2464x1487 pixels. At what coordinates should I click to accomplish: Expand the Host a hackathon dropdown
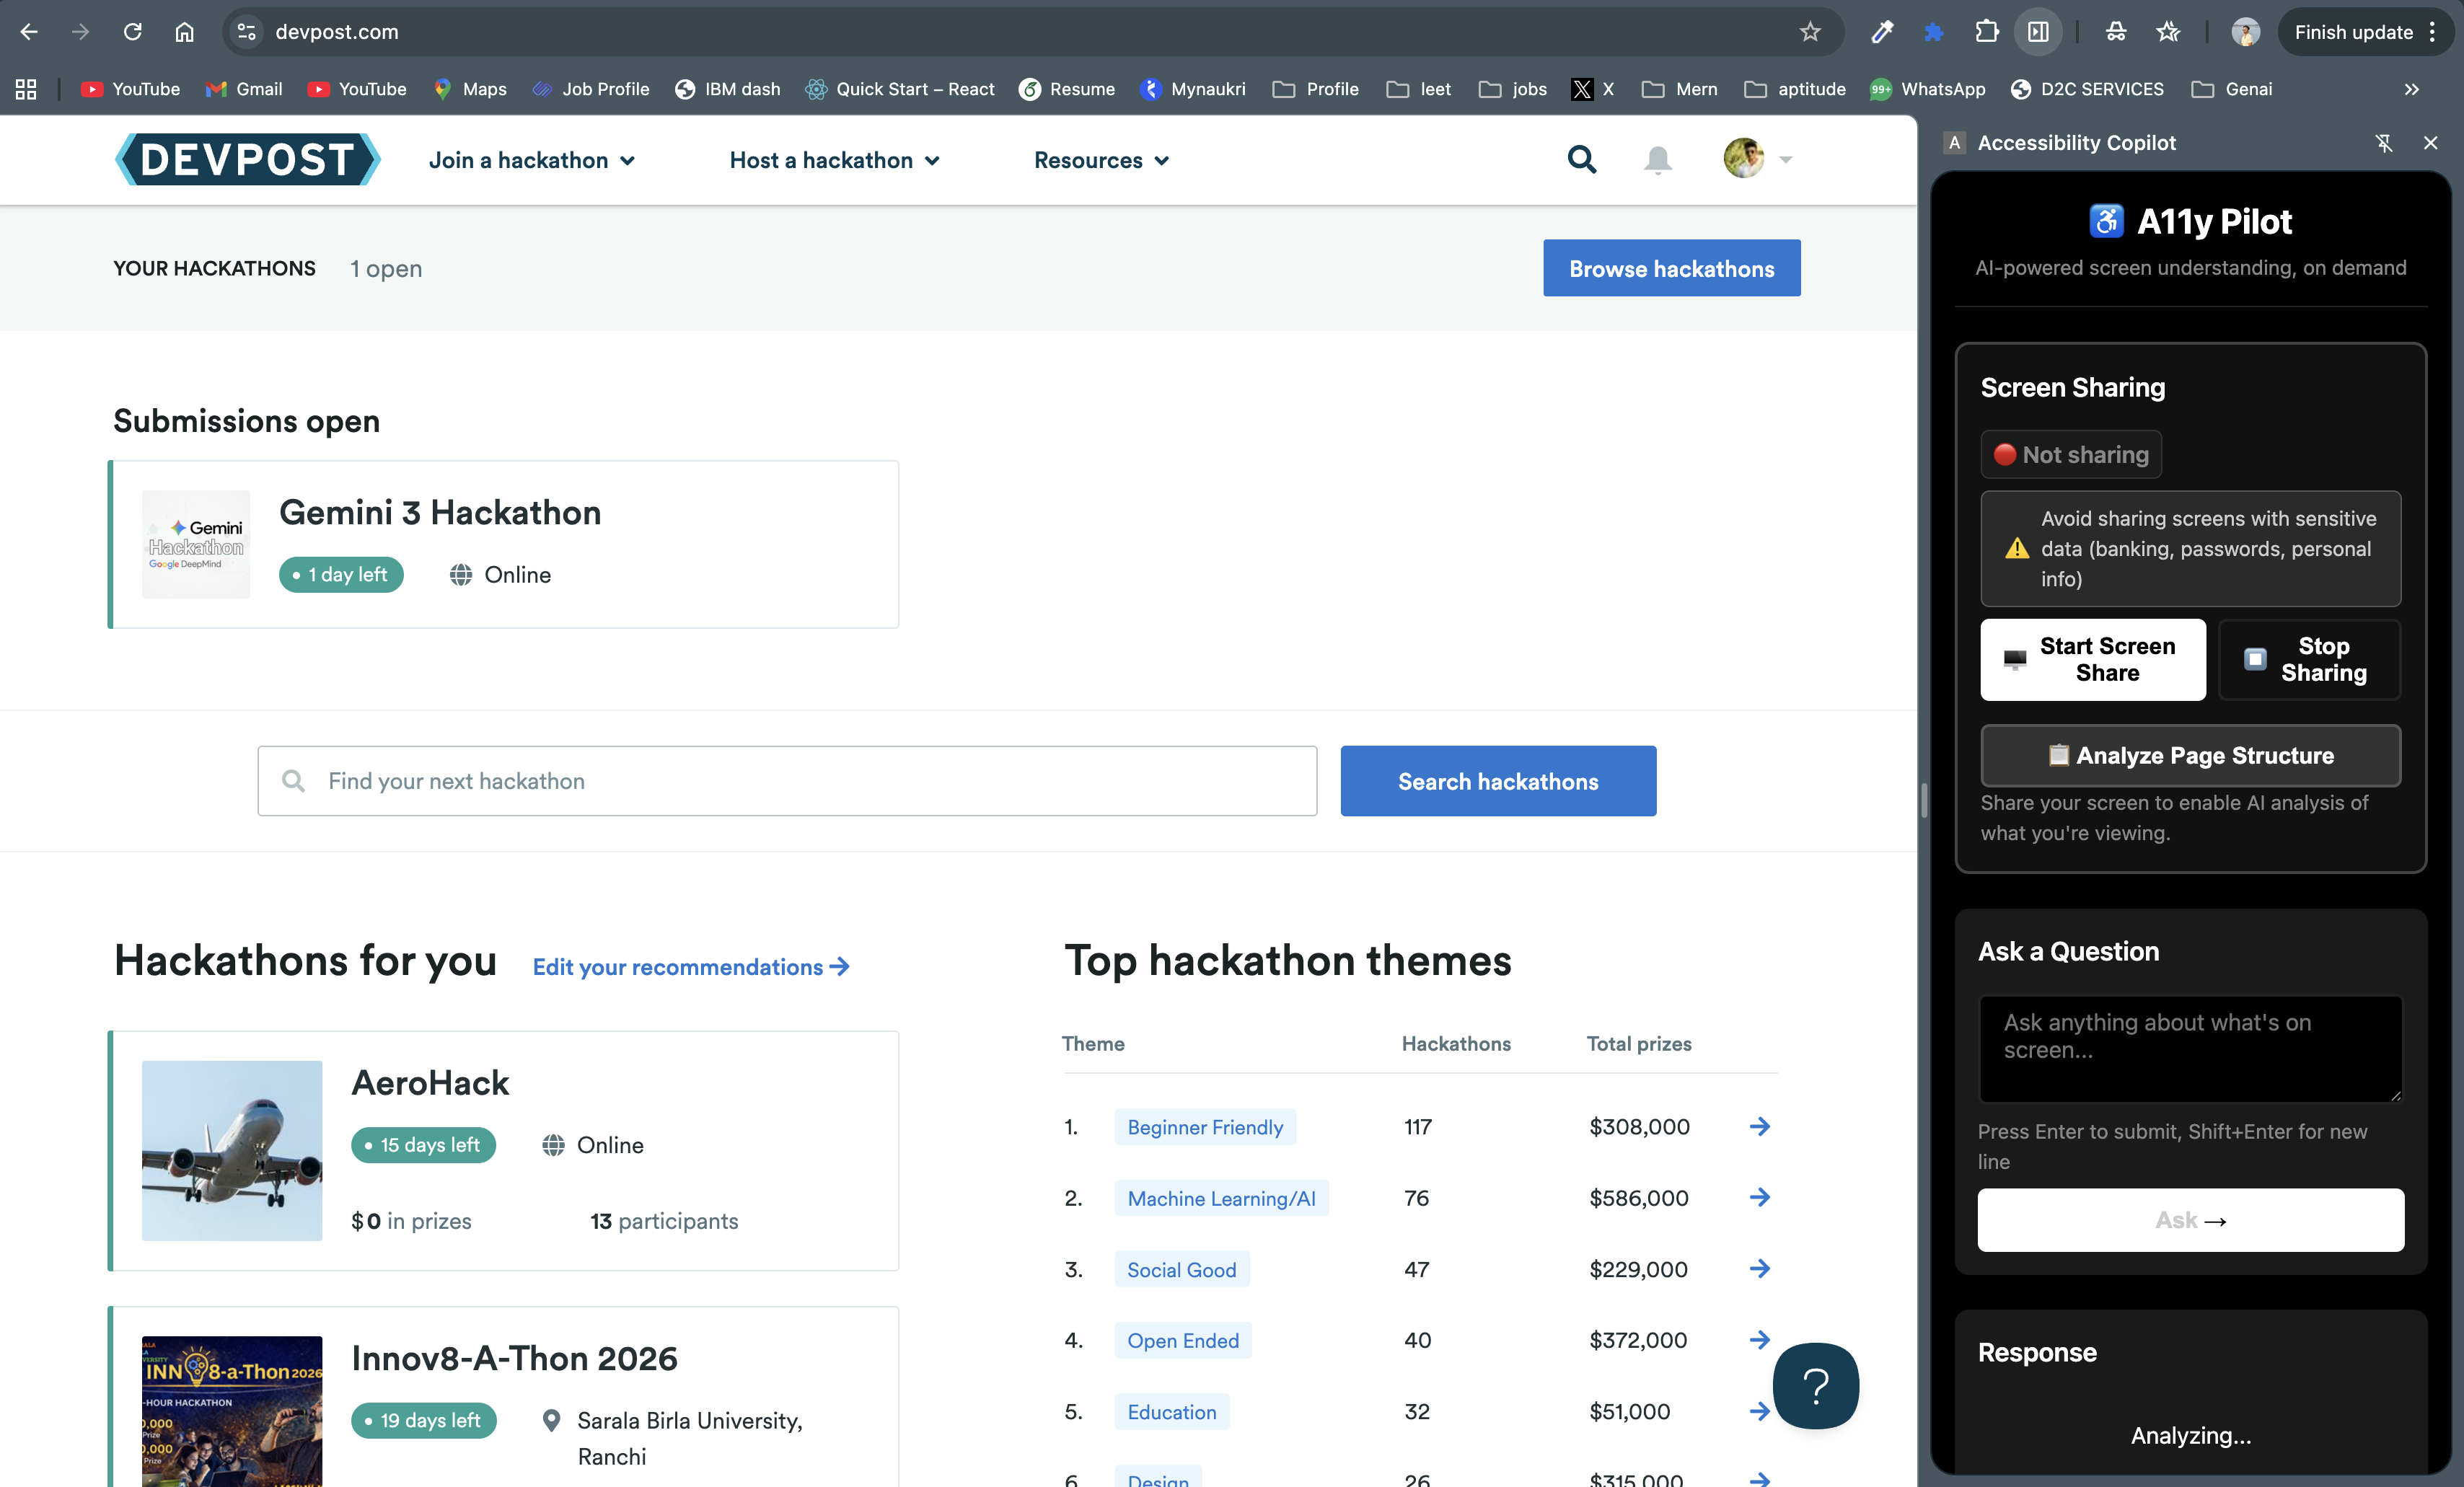(834, 160)
